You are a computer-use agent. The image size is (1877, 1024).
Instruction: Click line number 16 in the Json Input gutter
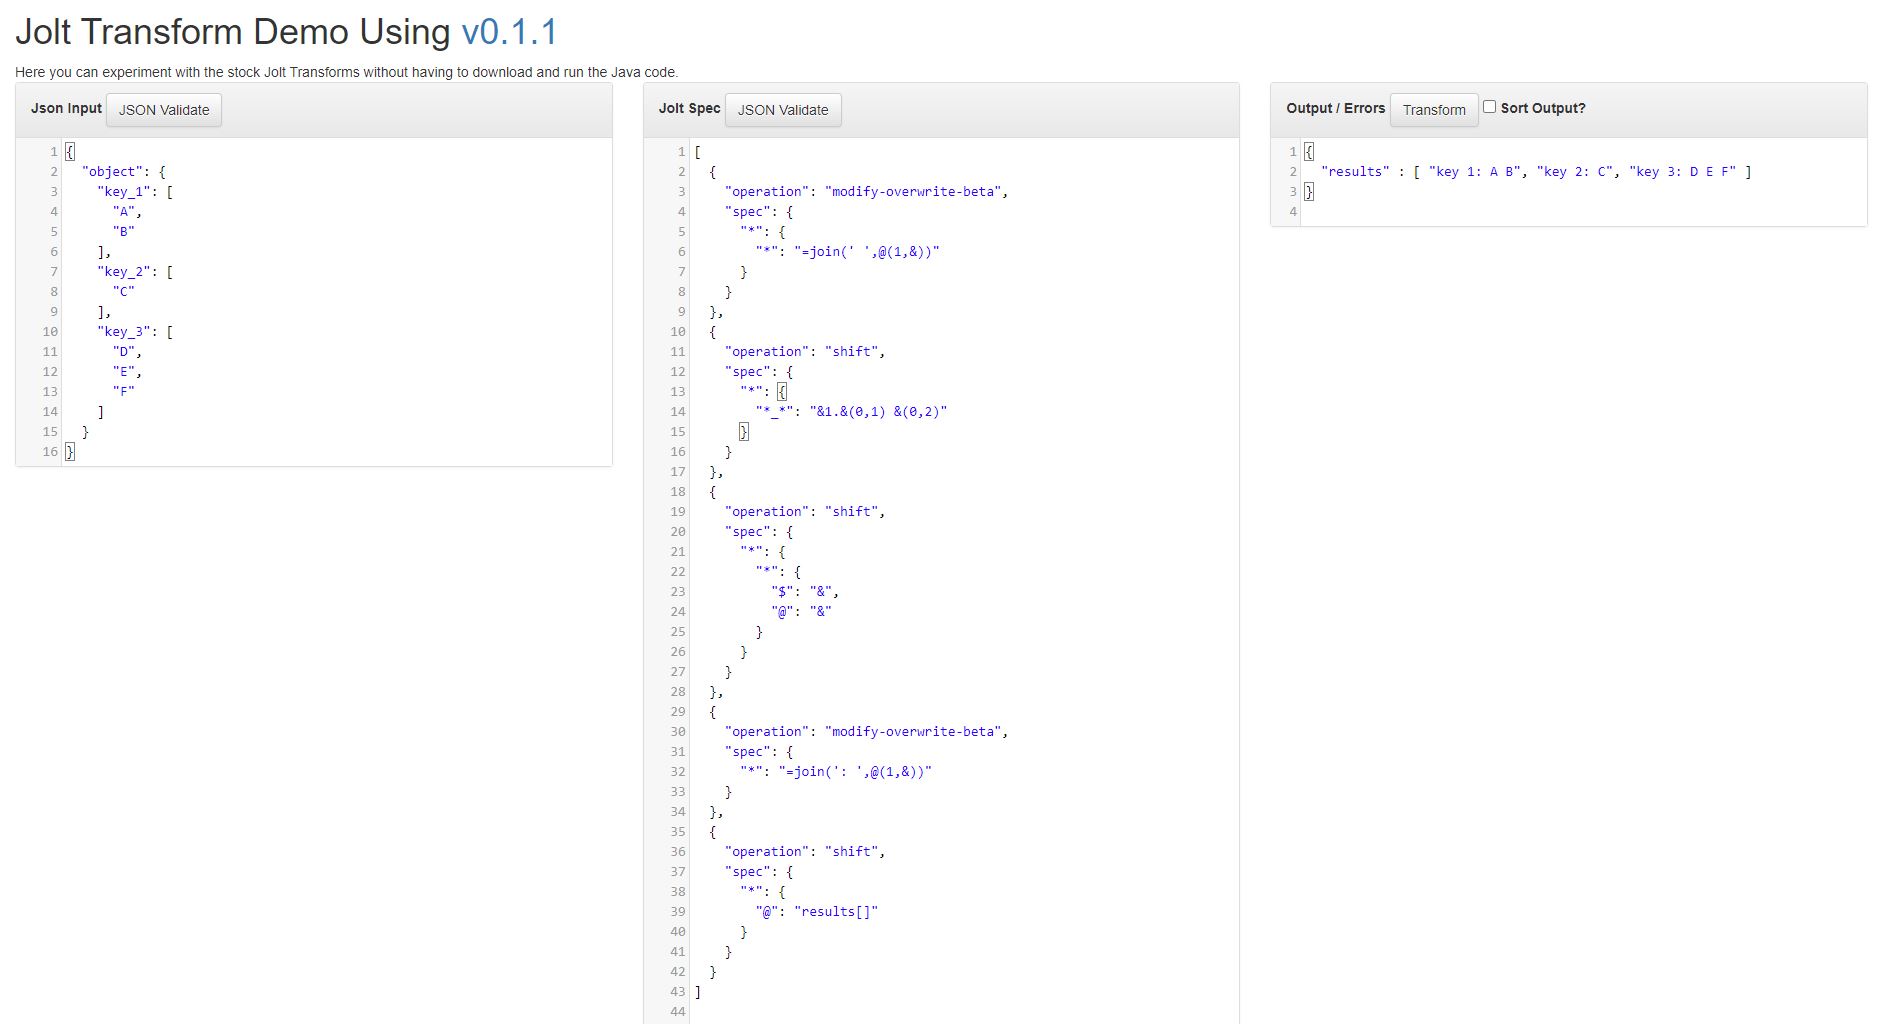(50, 452)
